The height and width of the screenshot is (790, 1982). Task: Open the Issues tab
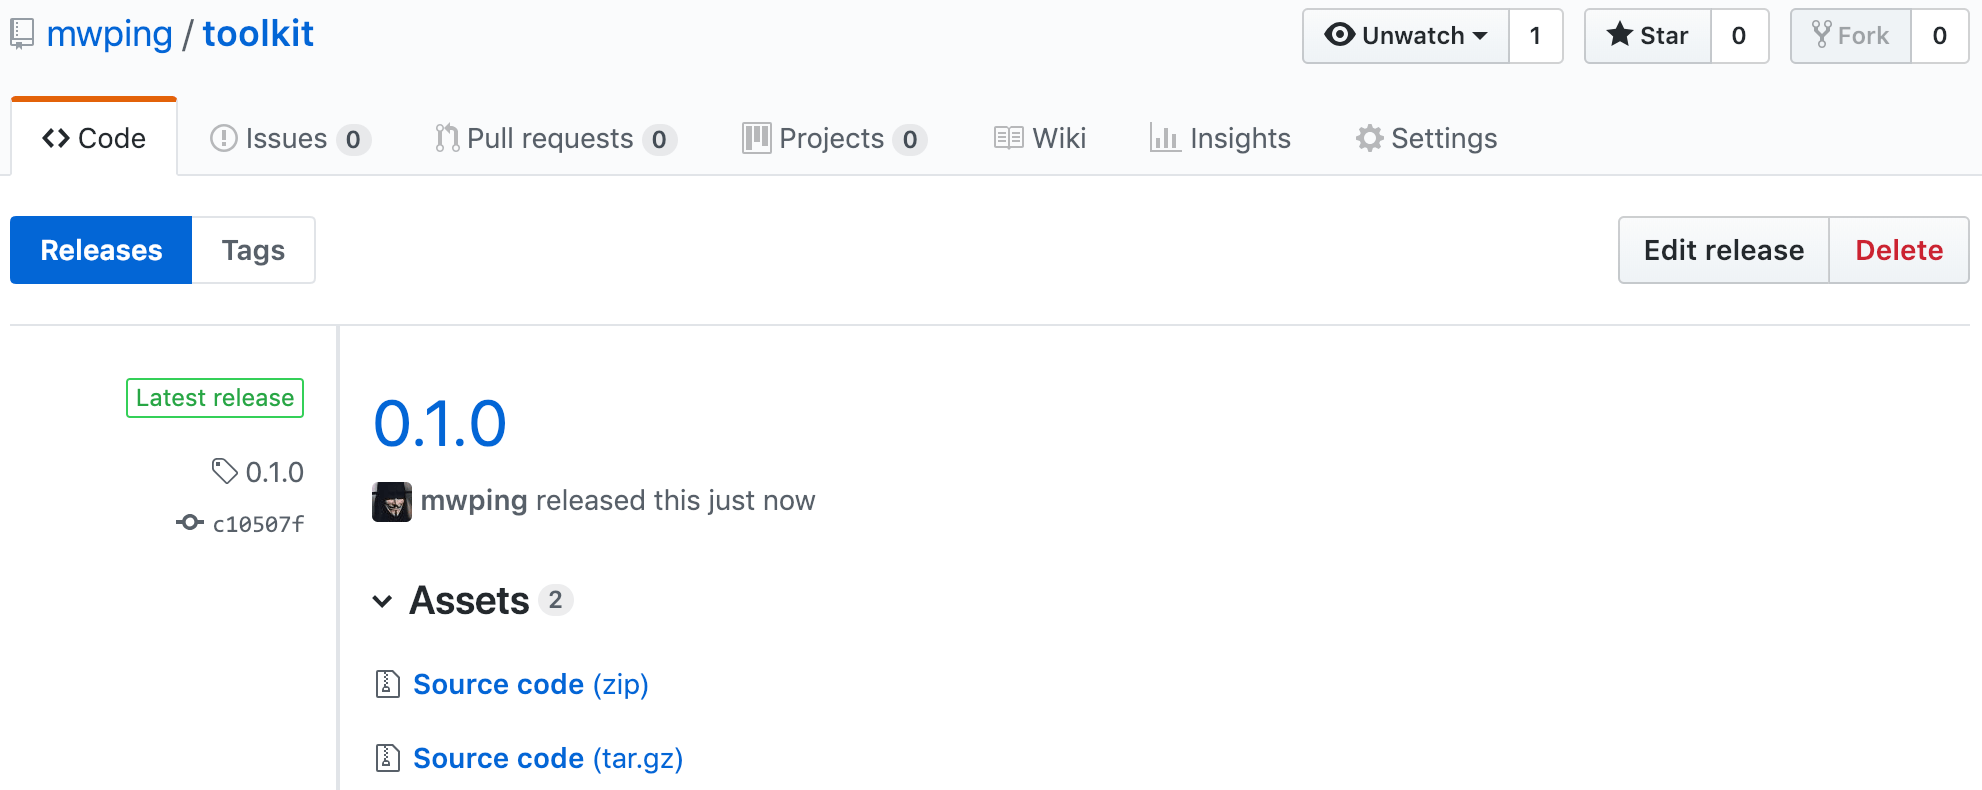[x=290, y=138]
